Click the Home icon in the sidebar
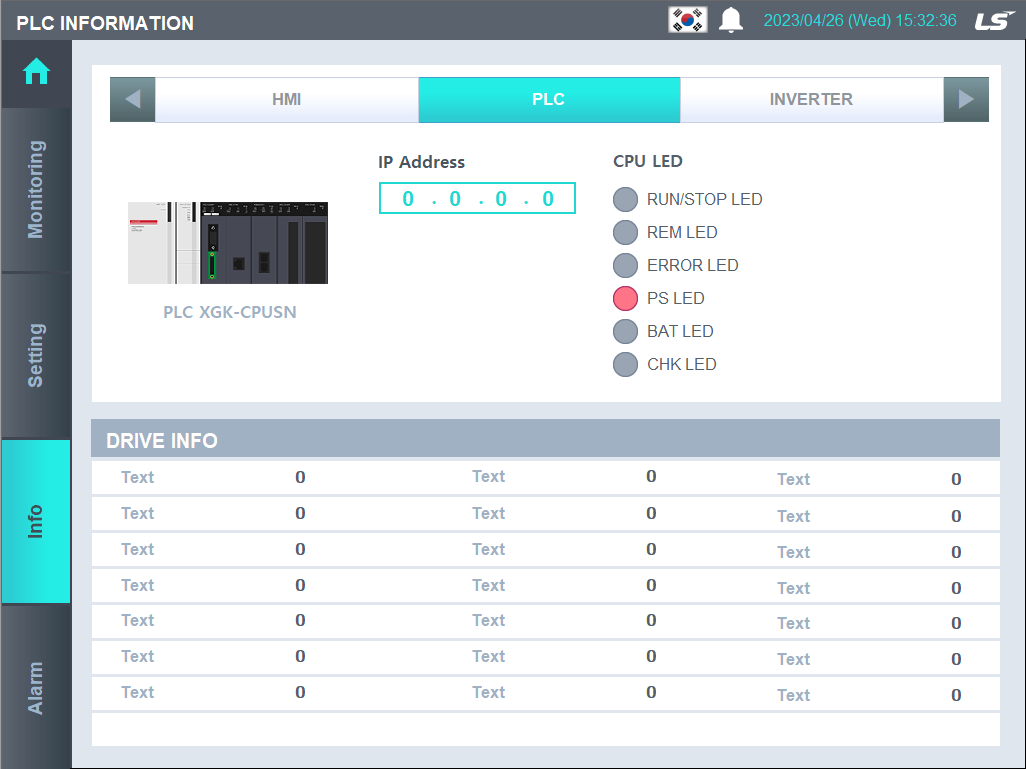Image resolution: width=1026 pixels, height=769 pixels. [x=35, y=73]
